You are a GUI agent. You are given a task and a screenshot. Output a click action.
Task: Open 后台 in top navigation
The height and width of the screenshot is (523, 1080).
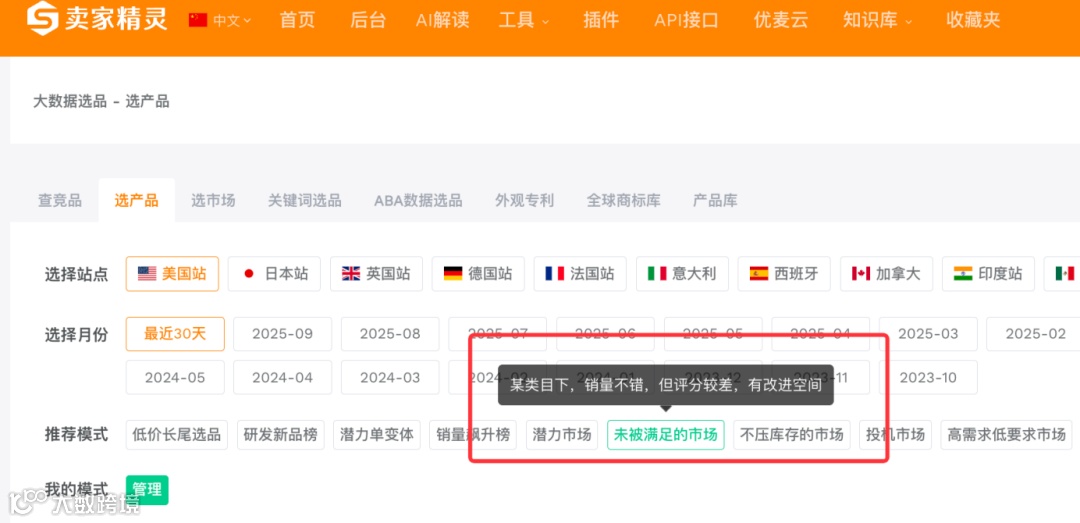368,20
